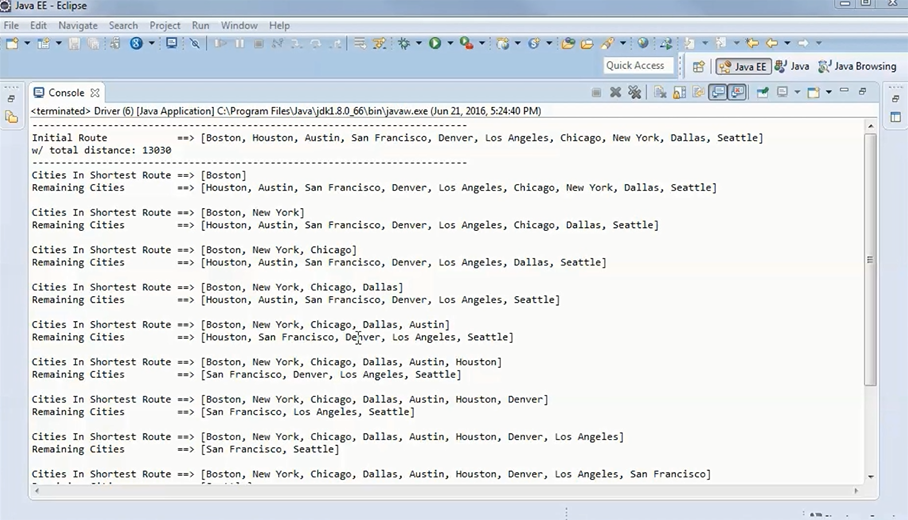
Task: Expand the External Tools dropdown arrow
Action: coord(481,43)
